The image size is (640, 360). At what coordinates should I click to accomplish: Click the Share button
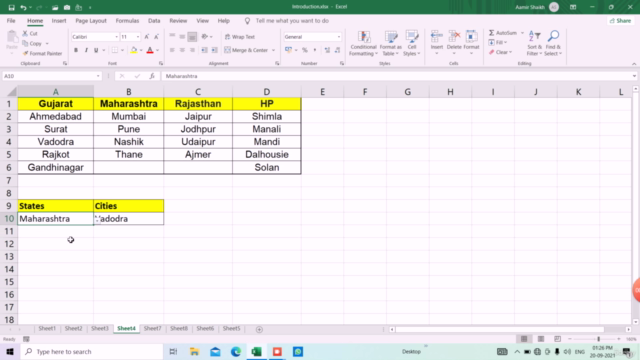point(620,21)
